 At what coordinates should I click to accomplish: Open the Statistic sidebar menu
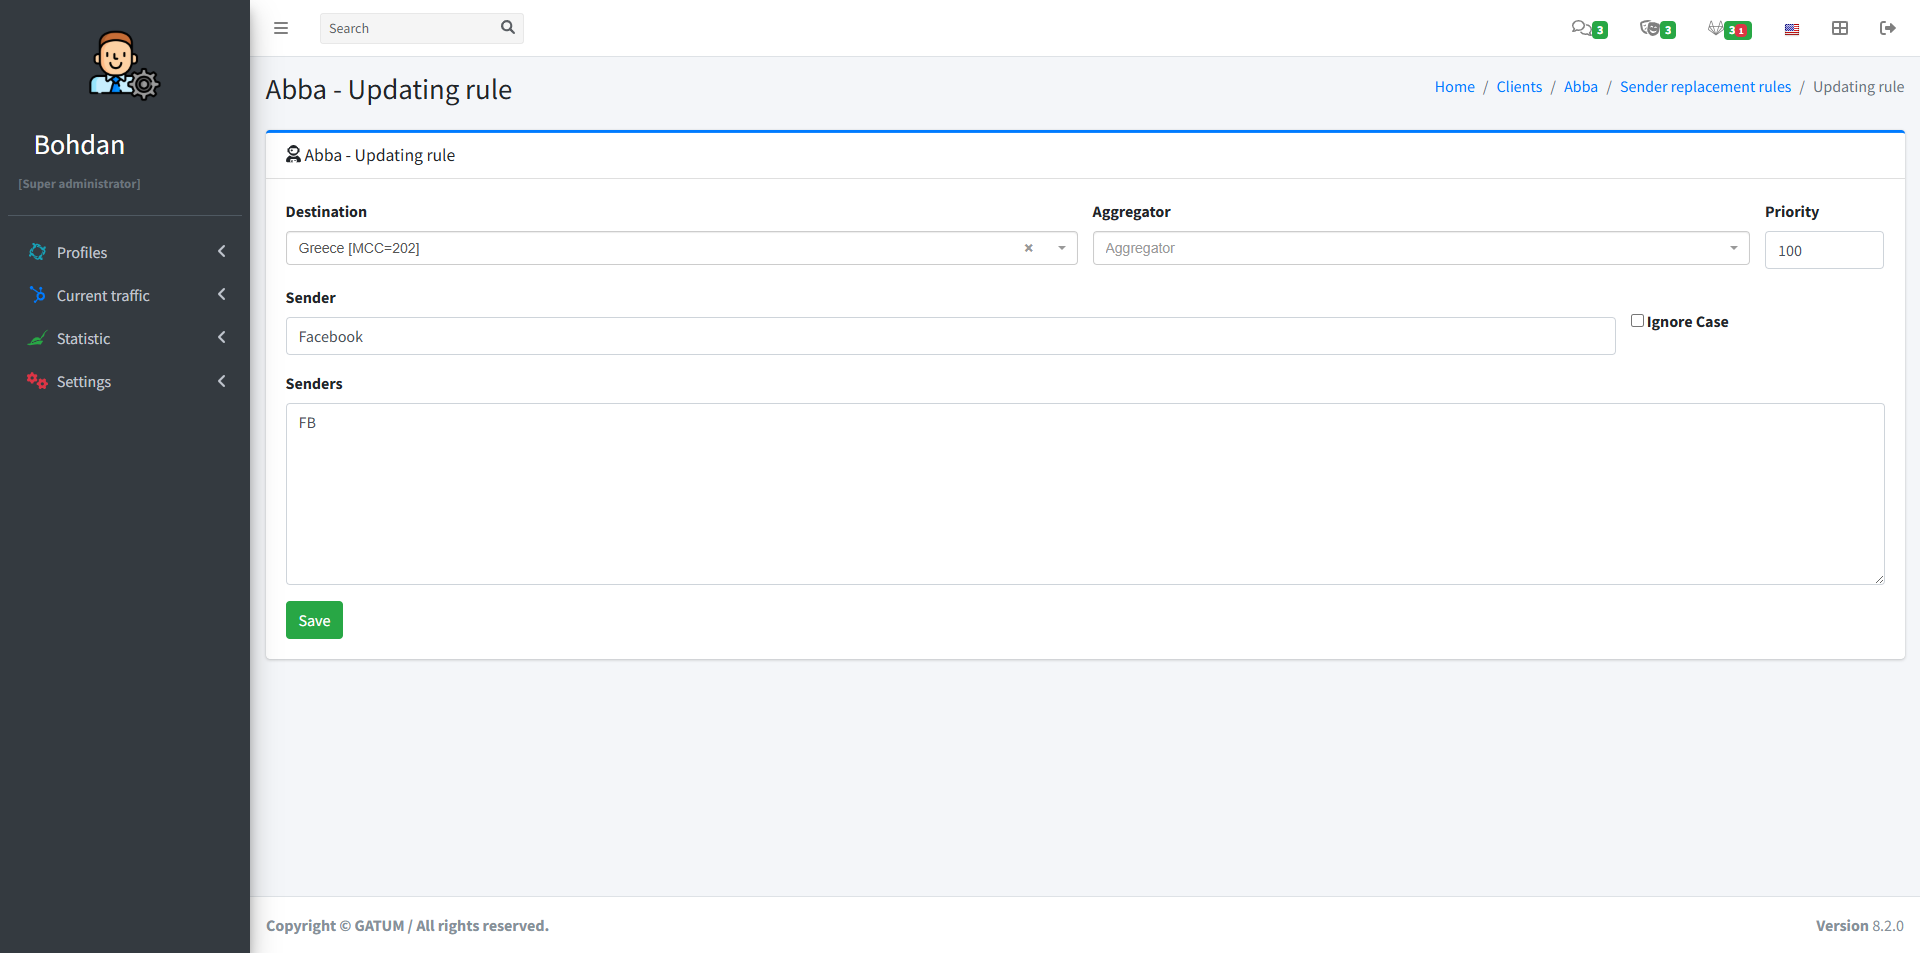point(125,338)
